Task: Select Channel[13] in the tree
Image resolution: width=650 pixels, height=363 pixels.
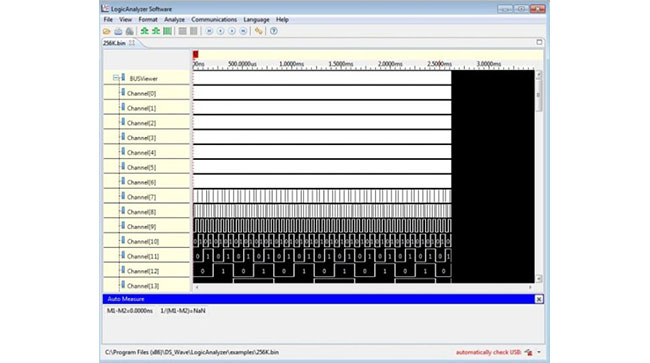Action: pyautogui.click(x=143, y=286)
